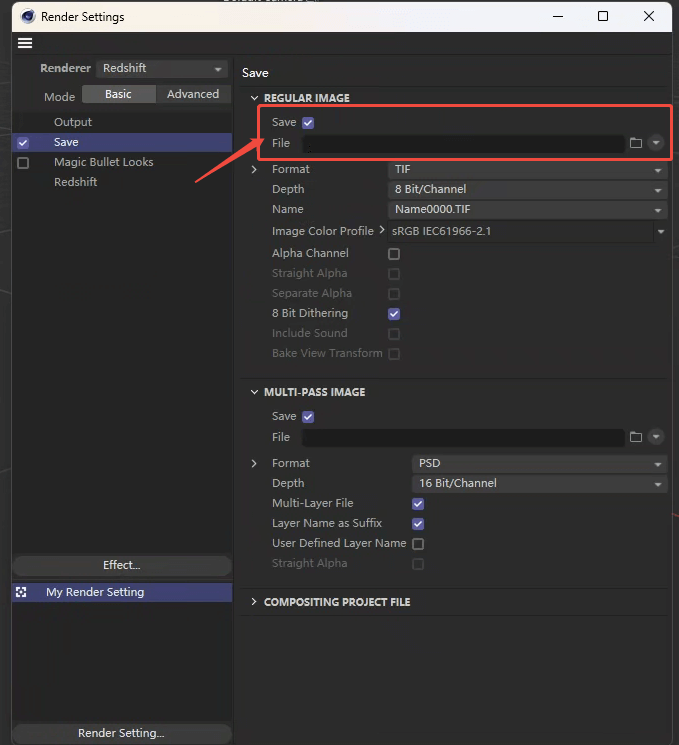
Task: Click the My Render Setting preset icon
Action: point(21,592)
